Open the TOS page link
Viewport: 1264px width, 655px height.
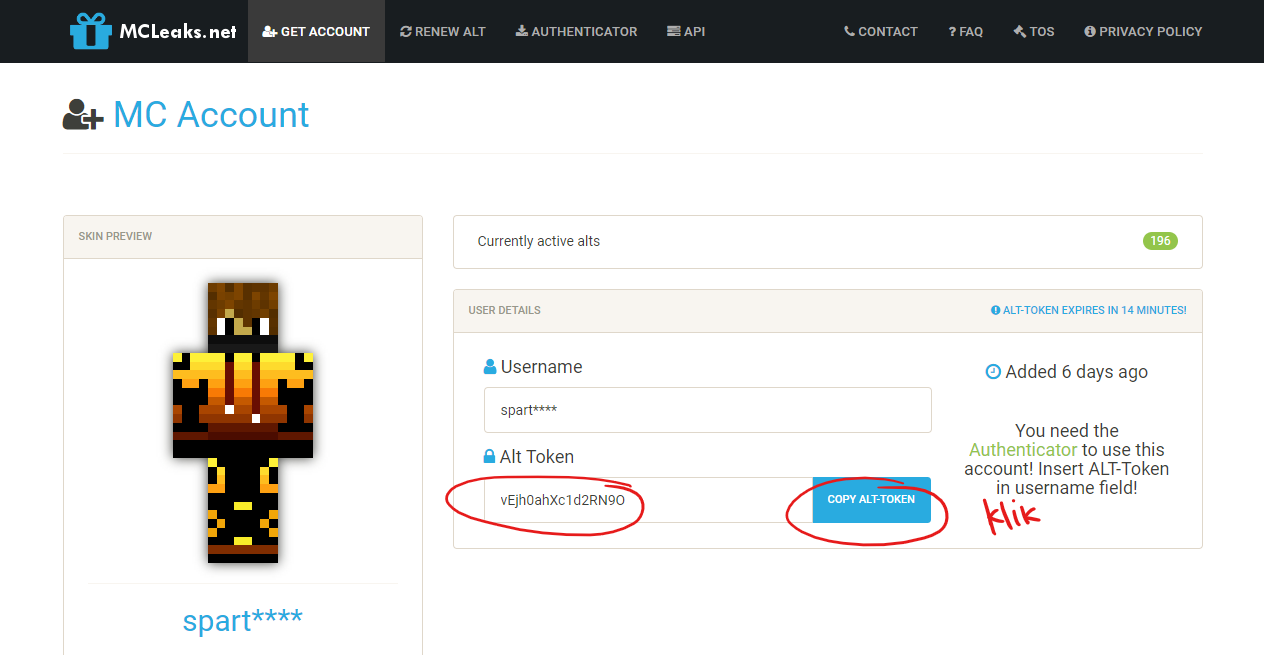(1034, 31)
